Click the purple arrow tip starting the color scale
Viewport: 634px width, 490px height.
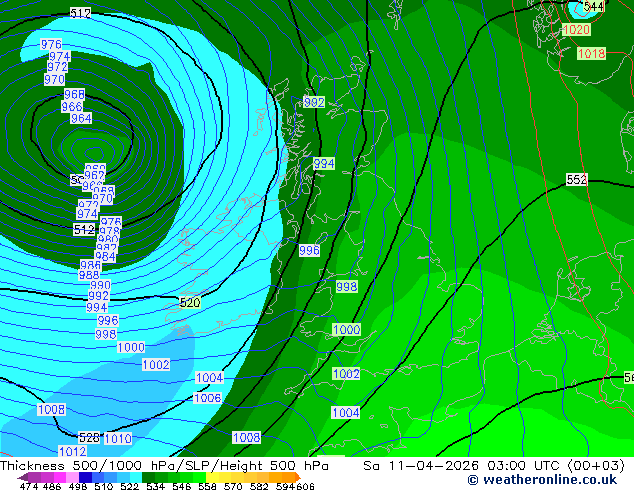pyautogui.click(x=23, y=477)
